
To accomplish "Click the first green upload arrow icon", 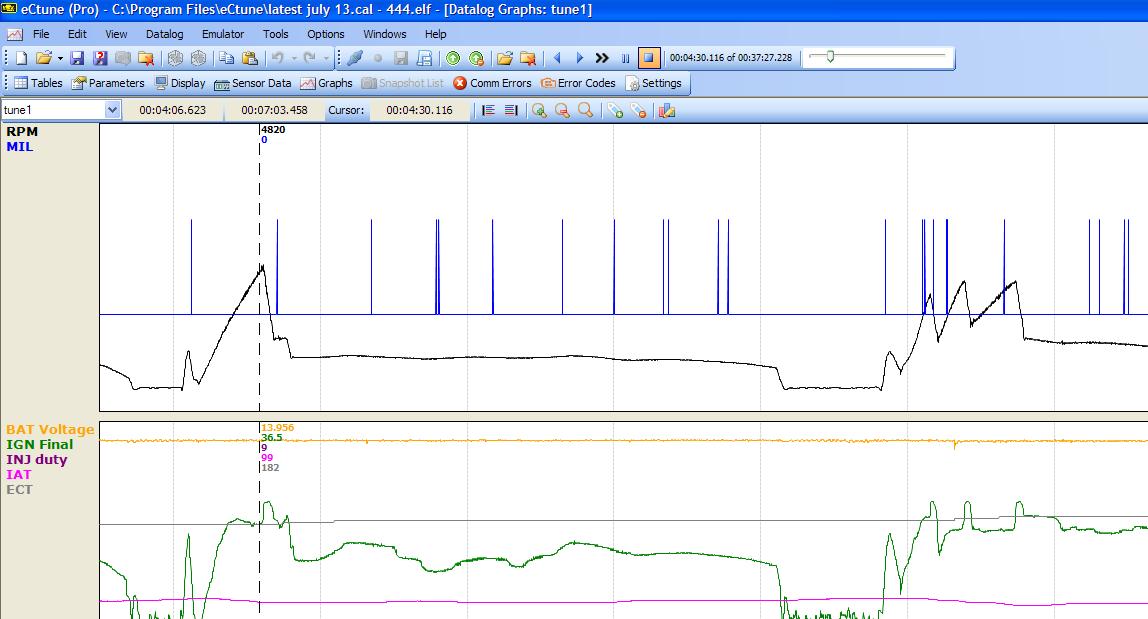I will [453, 58].
